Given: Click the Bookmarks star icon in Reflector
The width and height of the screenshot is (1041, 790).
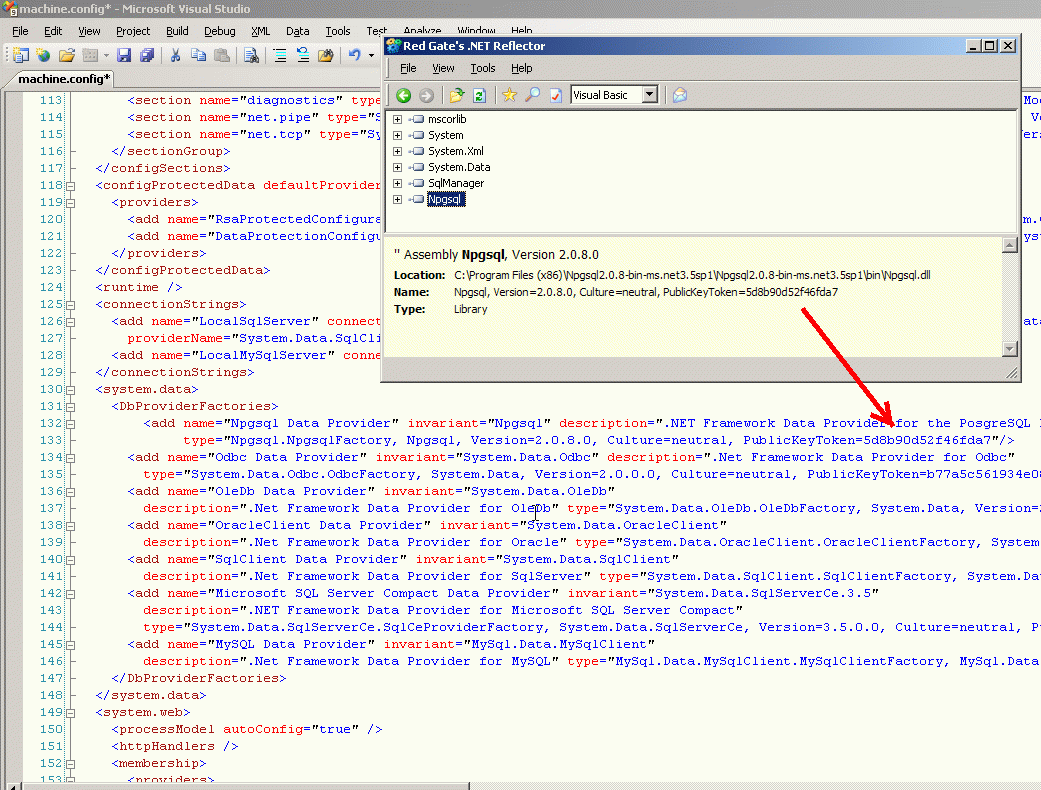Looking at the screenshot, I should pyautogui.click(x=509, y=95).
